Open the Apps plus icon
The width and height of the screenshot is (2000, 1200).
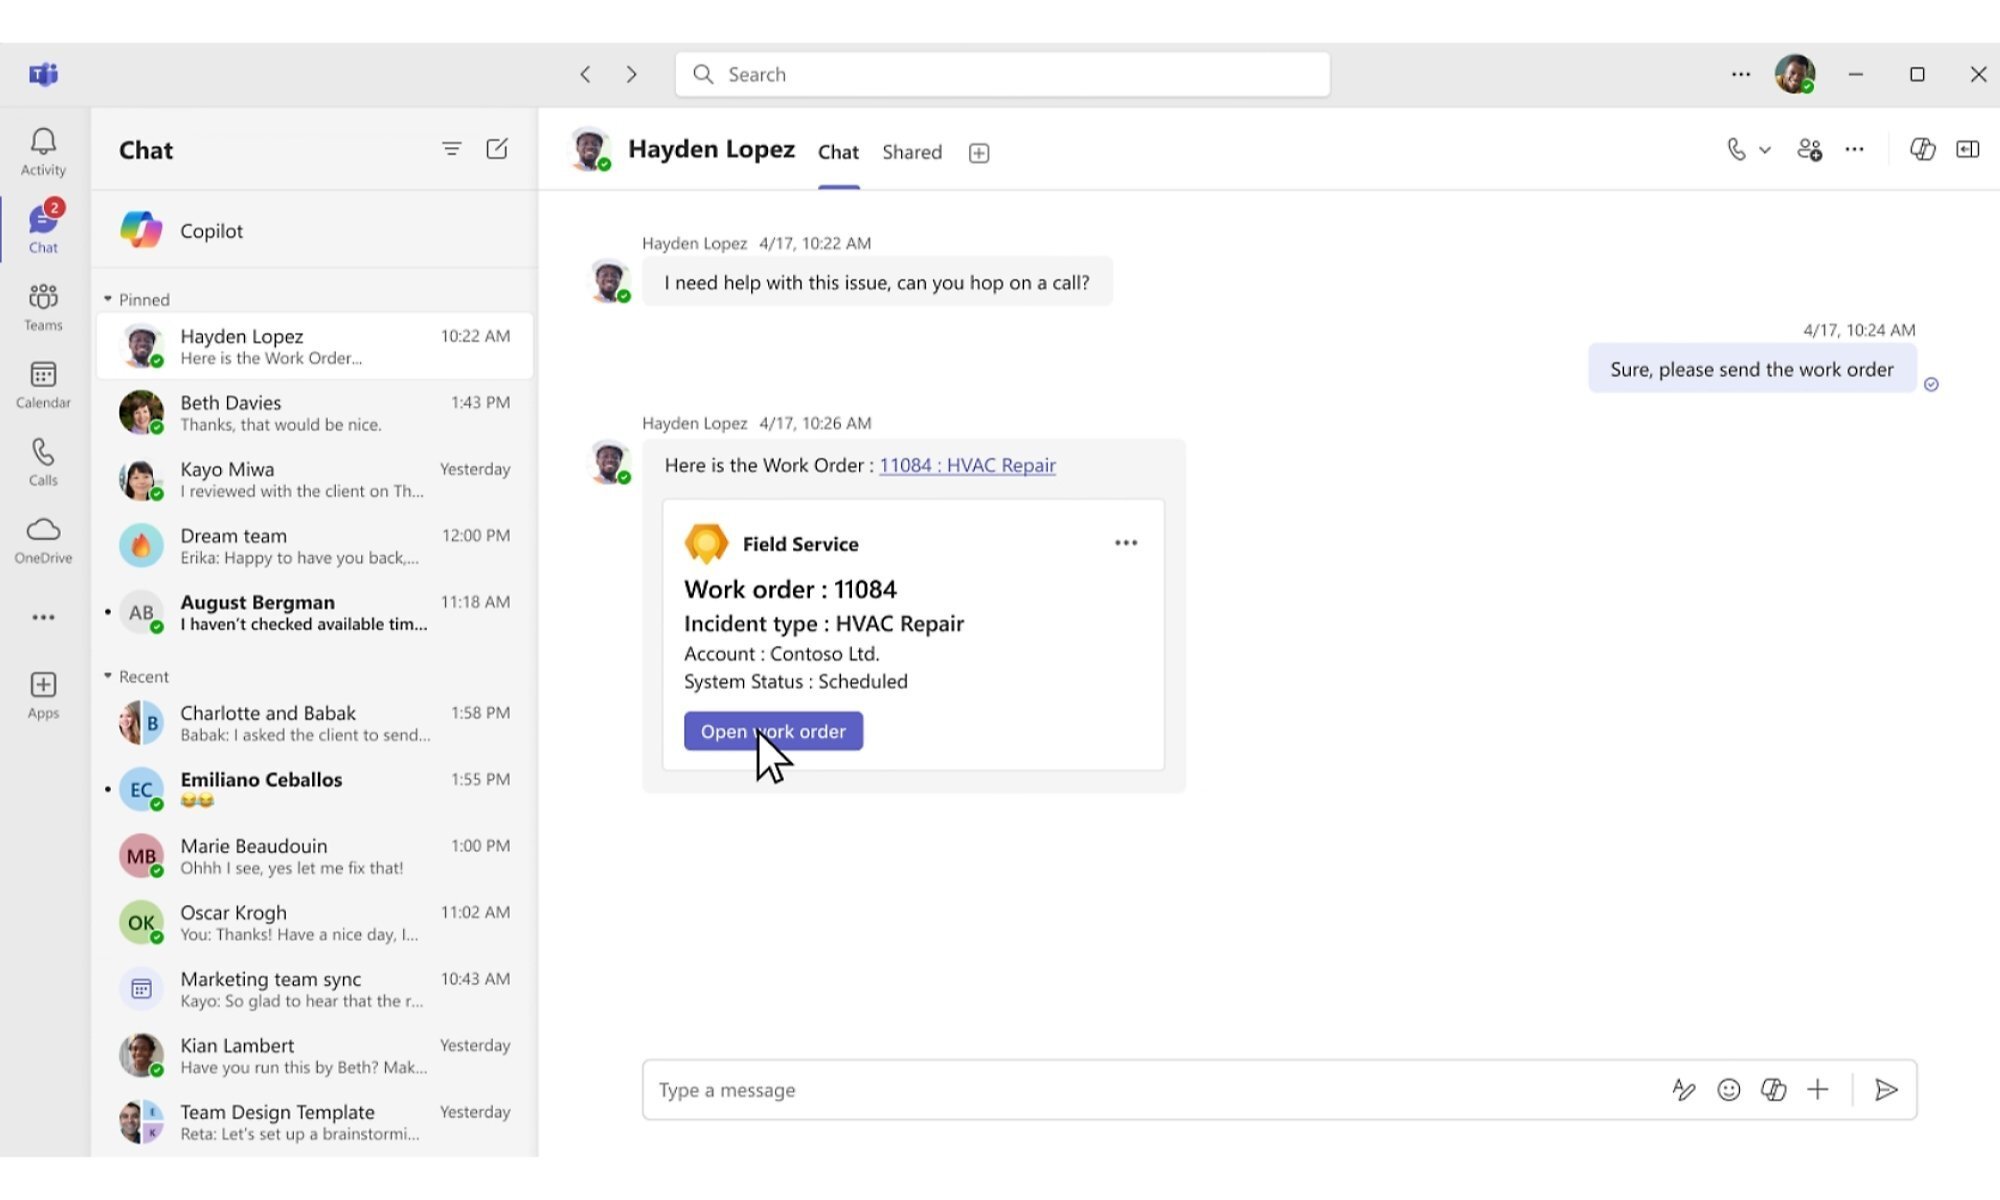tap(43, 695)
